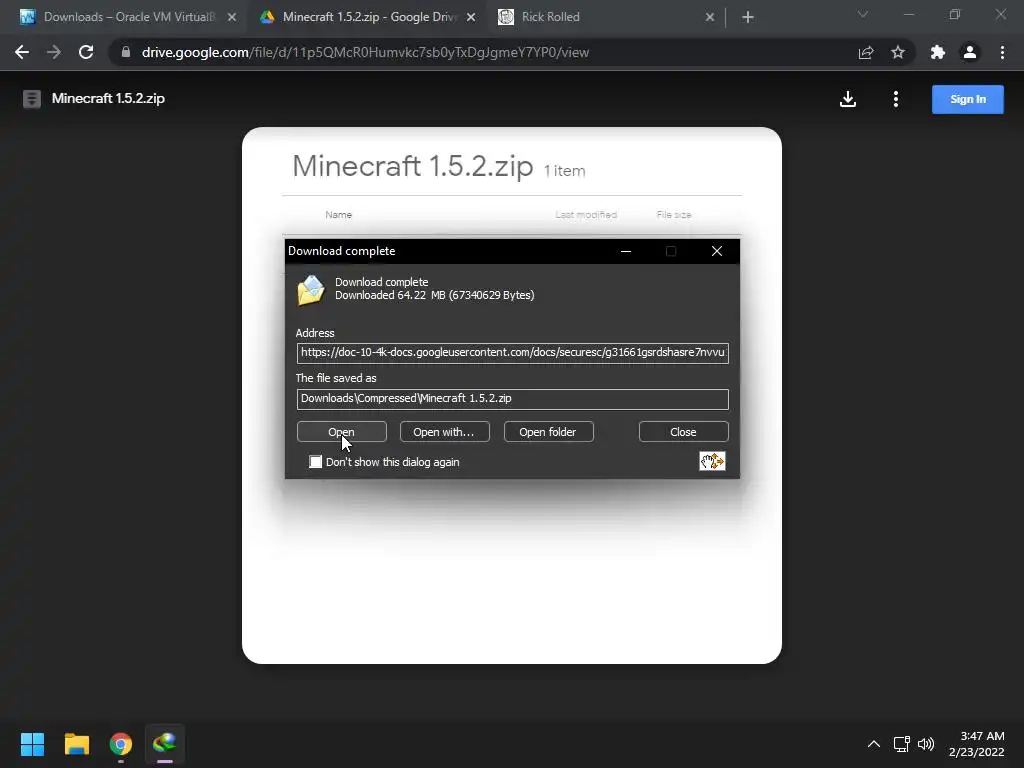Switch to Chrome on the taskbar
Image resolution: width=1024 pixels, height=768 pixels.
click(x=121, y=744)
